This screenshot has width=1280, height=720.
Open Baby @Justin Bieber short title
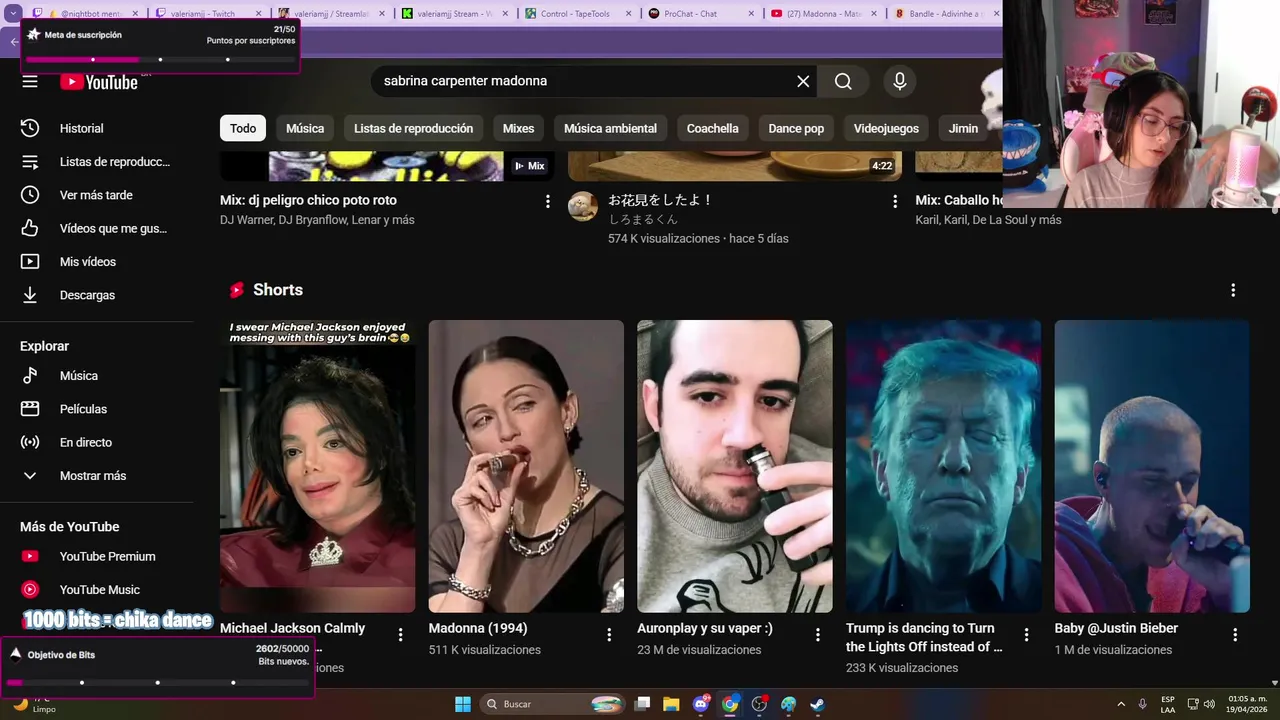[1116, 628]
